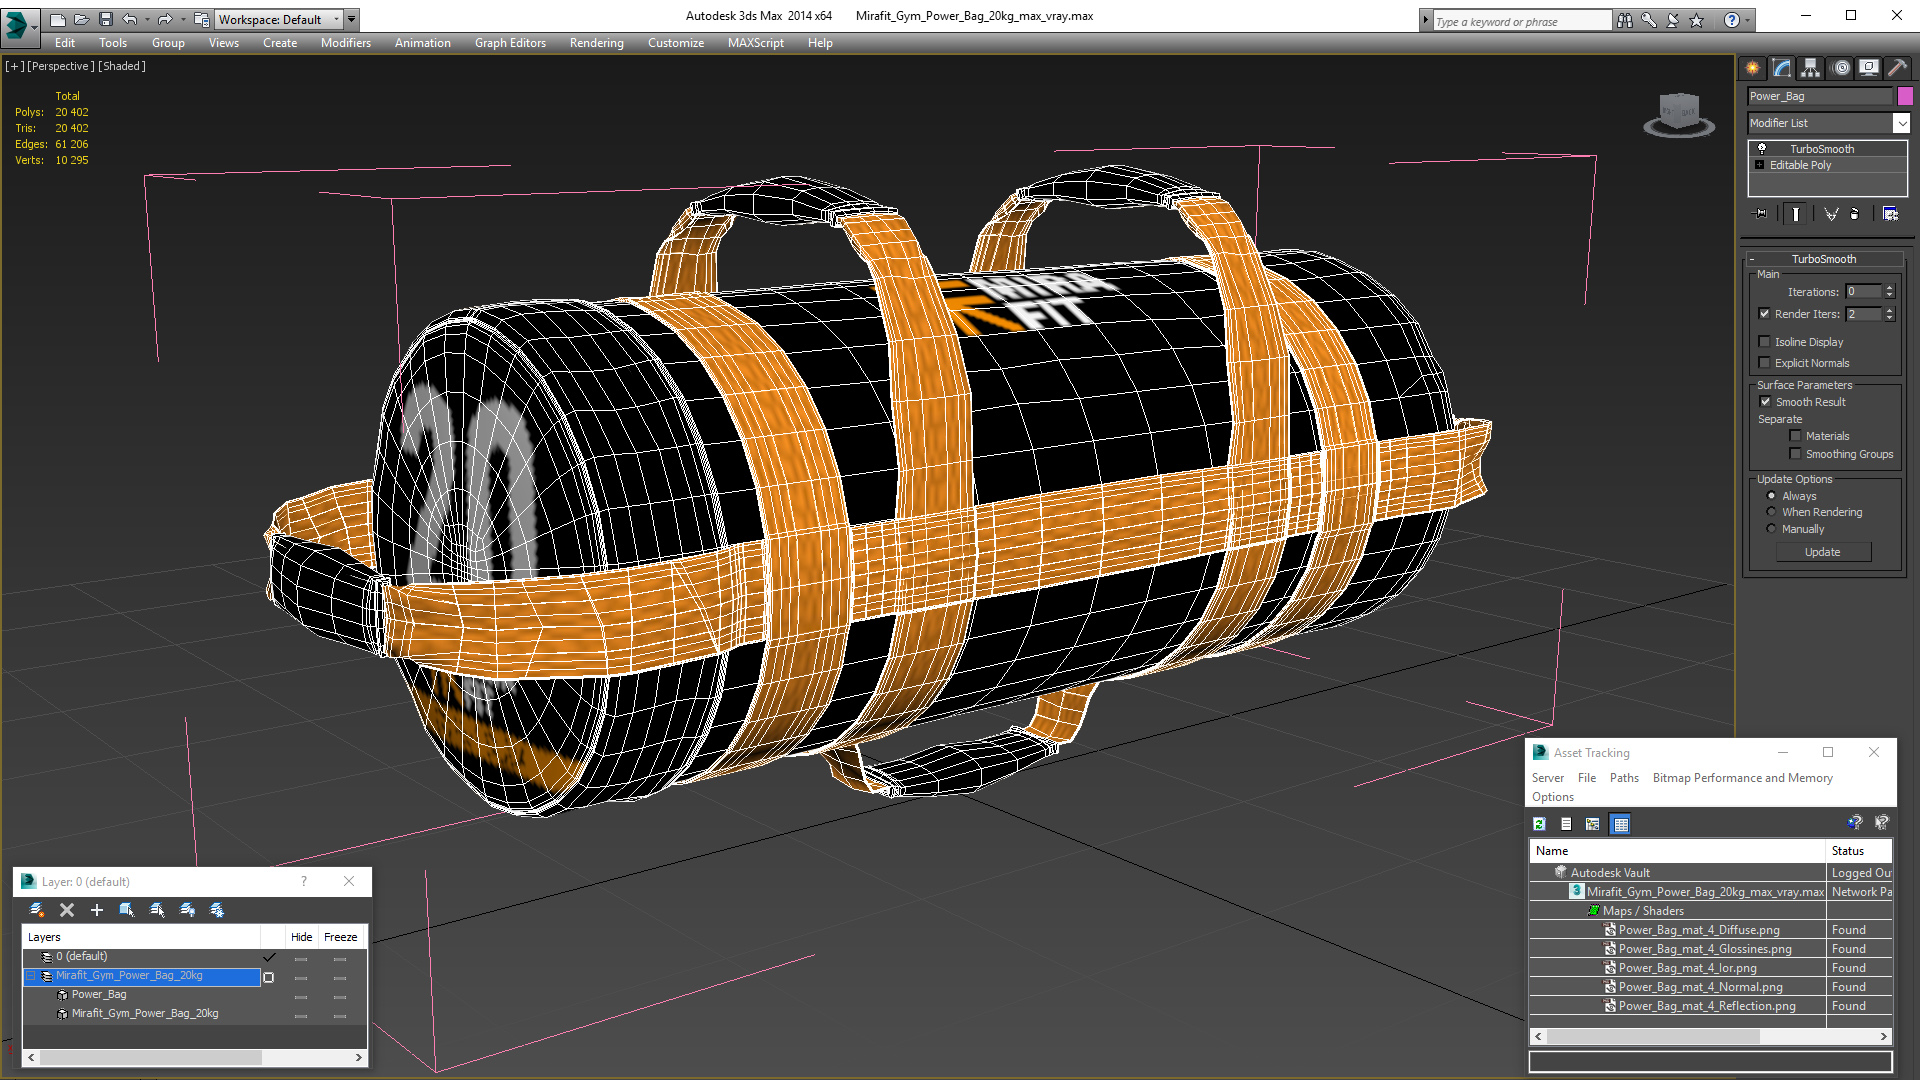
Task: Click Make Unique icon below modifier stack
Action: tap(1831, 214)
